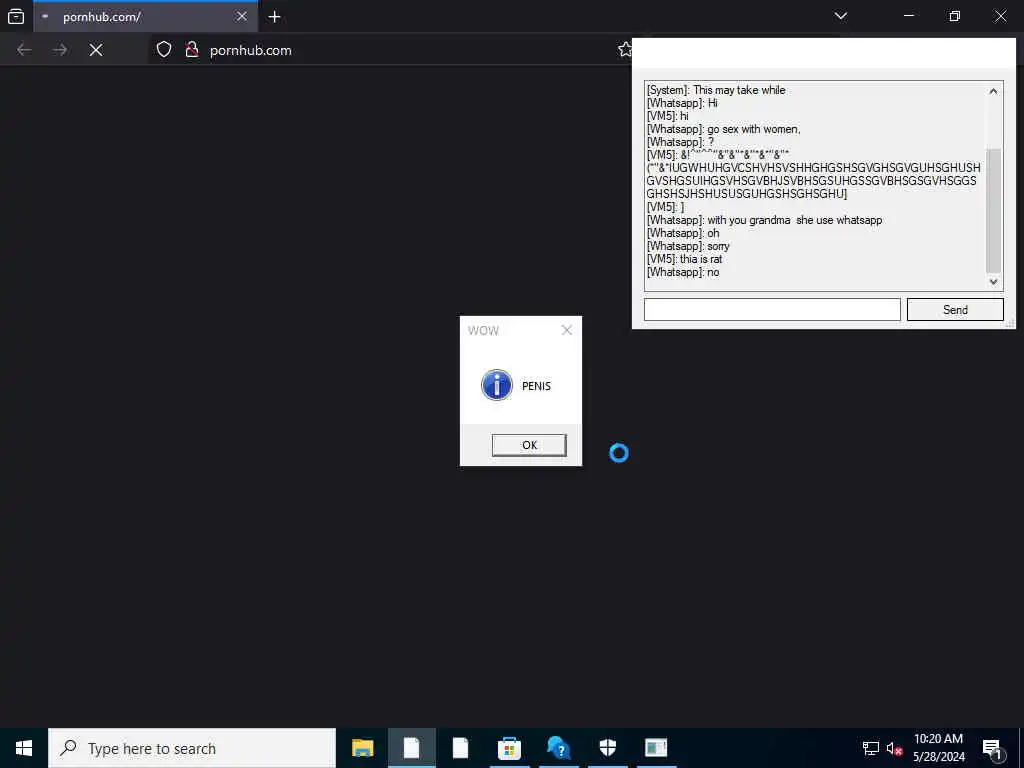This screenshot has height=768, width=1024.
Task: Open the Get Help chat taskbar icon
Action: pyautogui.click(x=558, y=748)
